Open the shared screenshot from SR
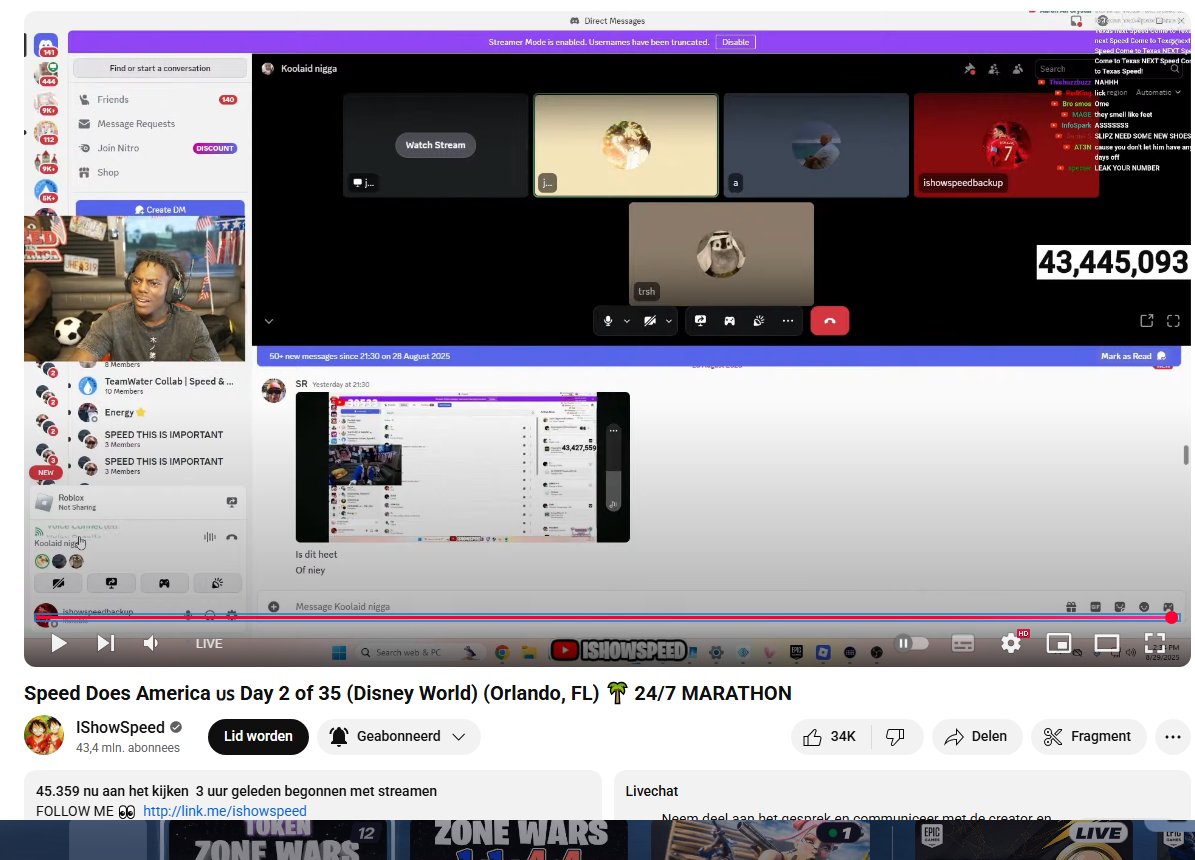 point(463,467)
